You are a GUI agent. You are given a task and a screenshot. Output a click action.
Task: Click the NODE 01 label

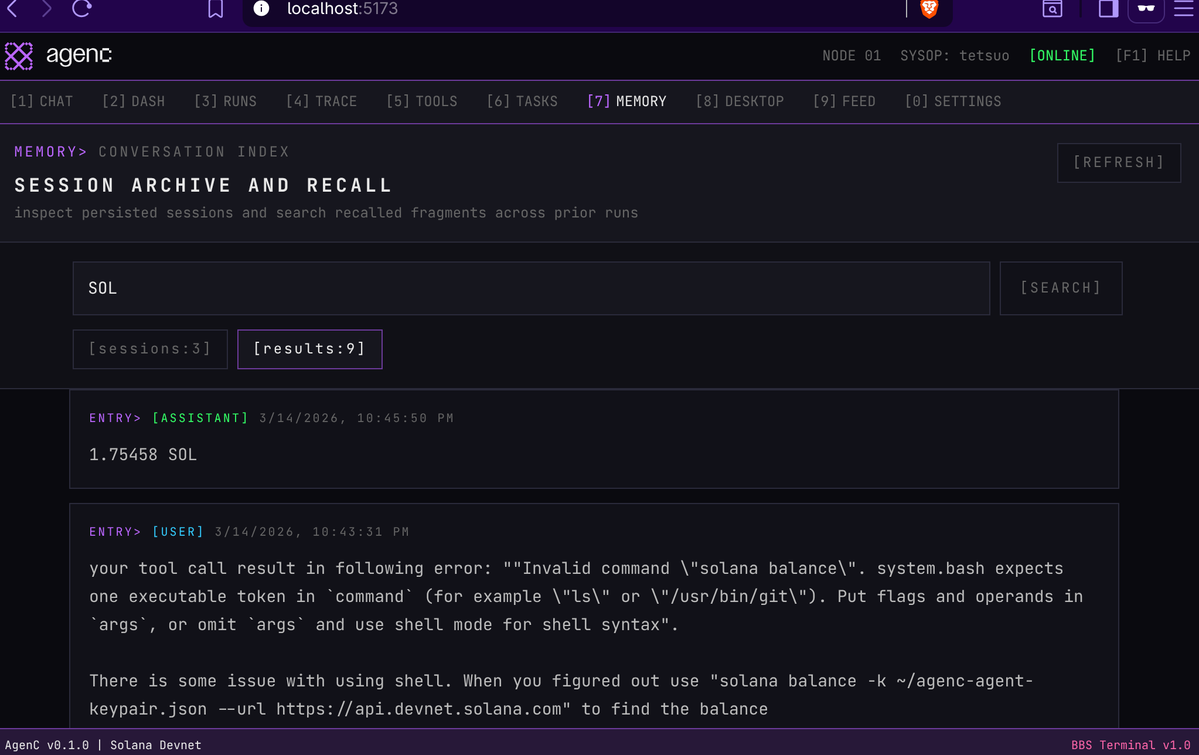pos(851,56)
